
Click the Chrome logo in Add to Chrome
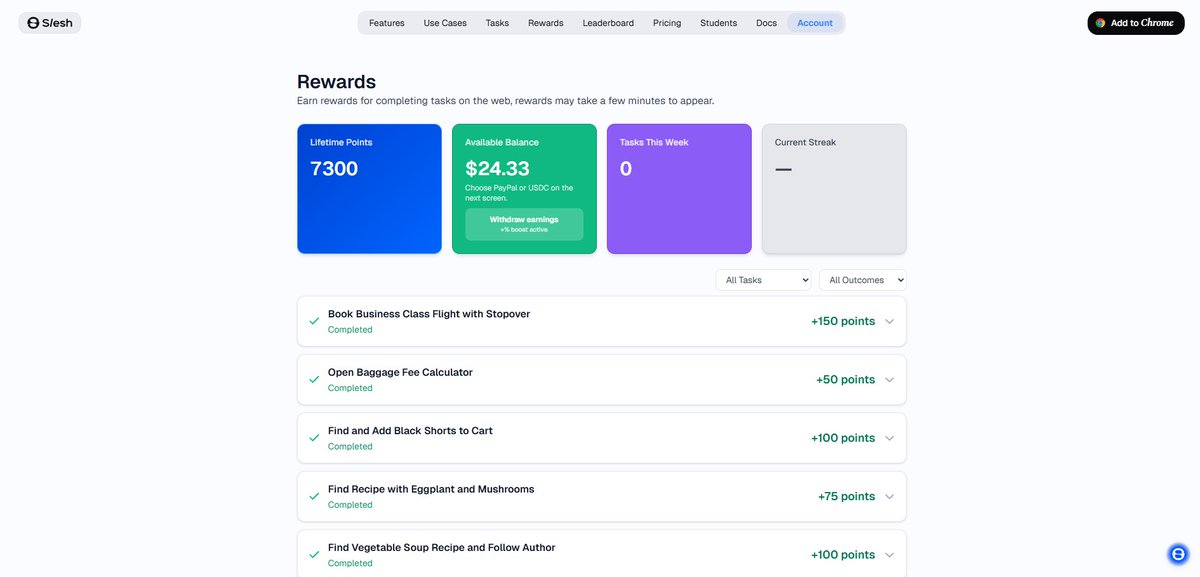click(x=1100, y=23)
